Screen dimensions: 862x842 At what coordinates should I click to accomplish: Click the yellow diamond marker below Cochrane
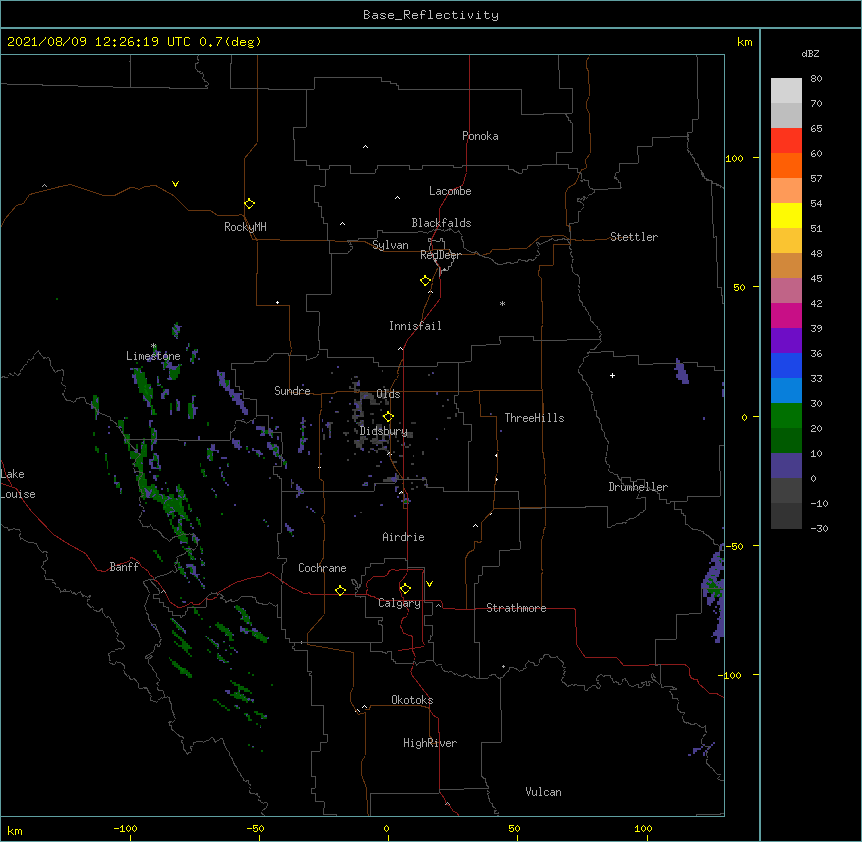tap(340, 590)
